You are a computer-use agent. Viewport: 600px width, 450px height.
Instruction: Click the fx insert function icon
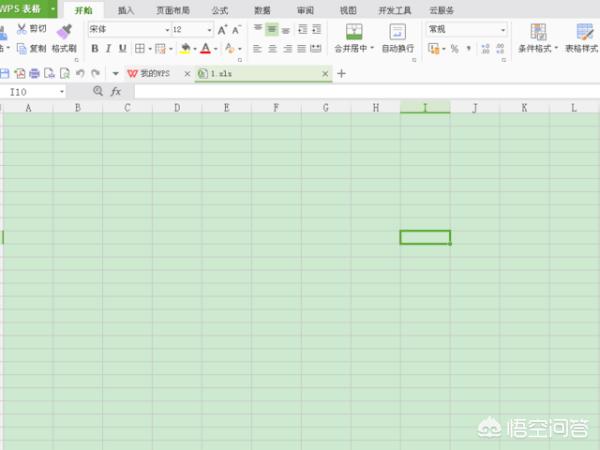(116, 91)
